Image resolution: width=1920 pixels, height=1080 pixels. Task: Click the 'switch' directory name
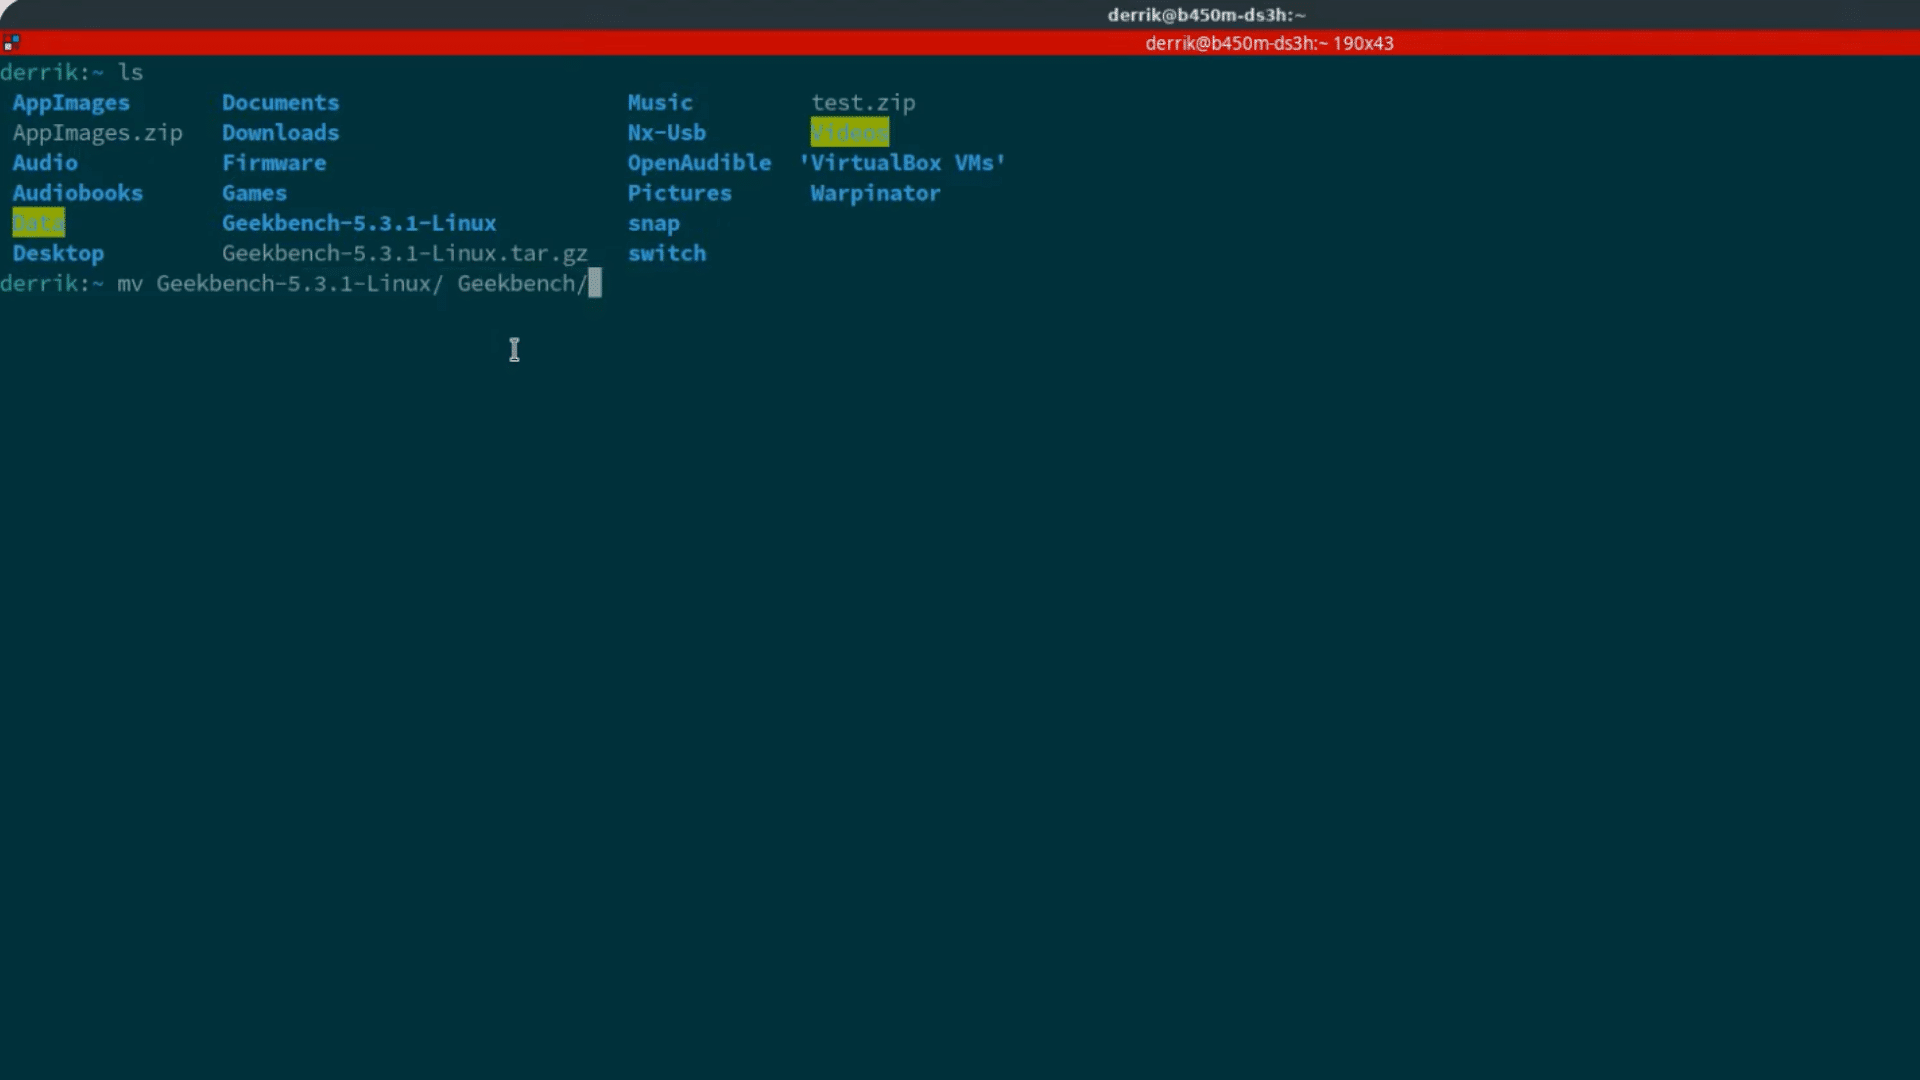click(x=667, y=254)
